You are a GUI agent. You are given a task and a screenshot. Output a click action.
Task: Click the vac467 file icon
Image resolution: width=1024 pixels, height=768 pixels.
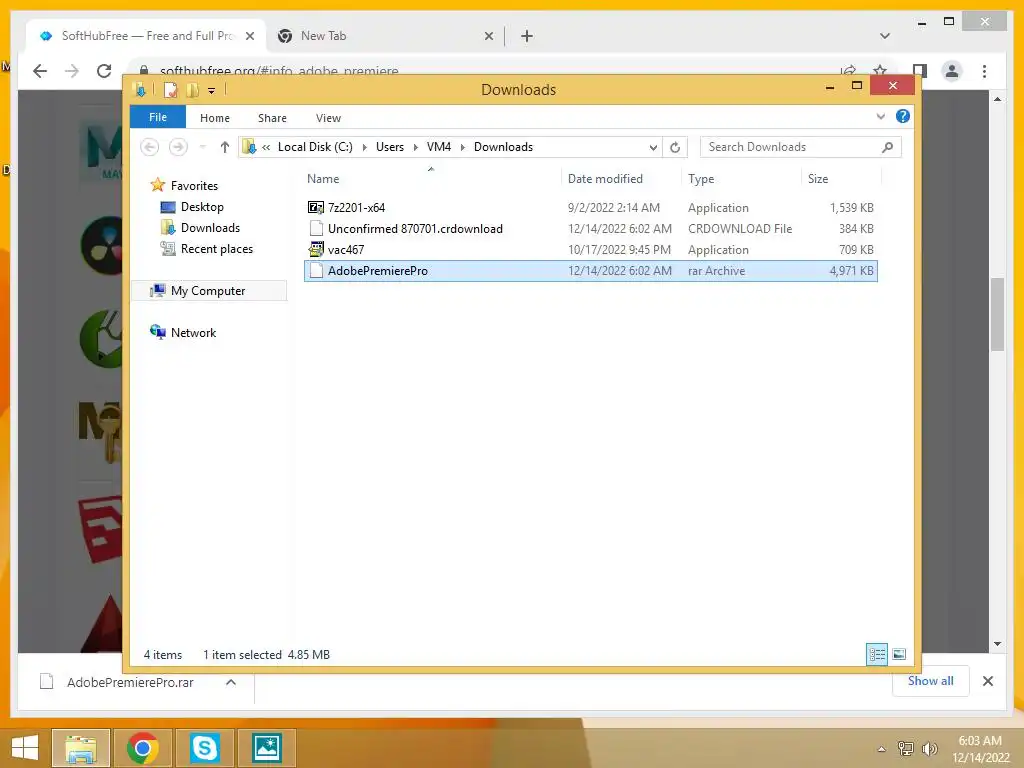[315, 249]
